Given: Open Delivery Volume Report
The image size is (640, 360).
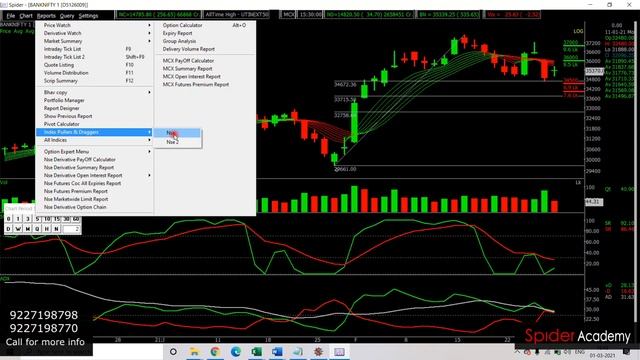Looking at the screenshot, I should [x=205, y=49].
